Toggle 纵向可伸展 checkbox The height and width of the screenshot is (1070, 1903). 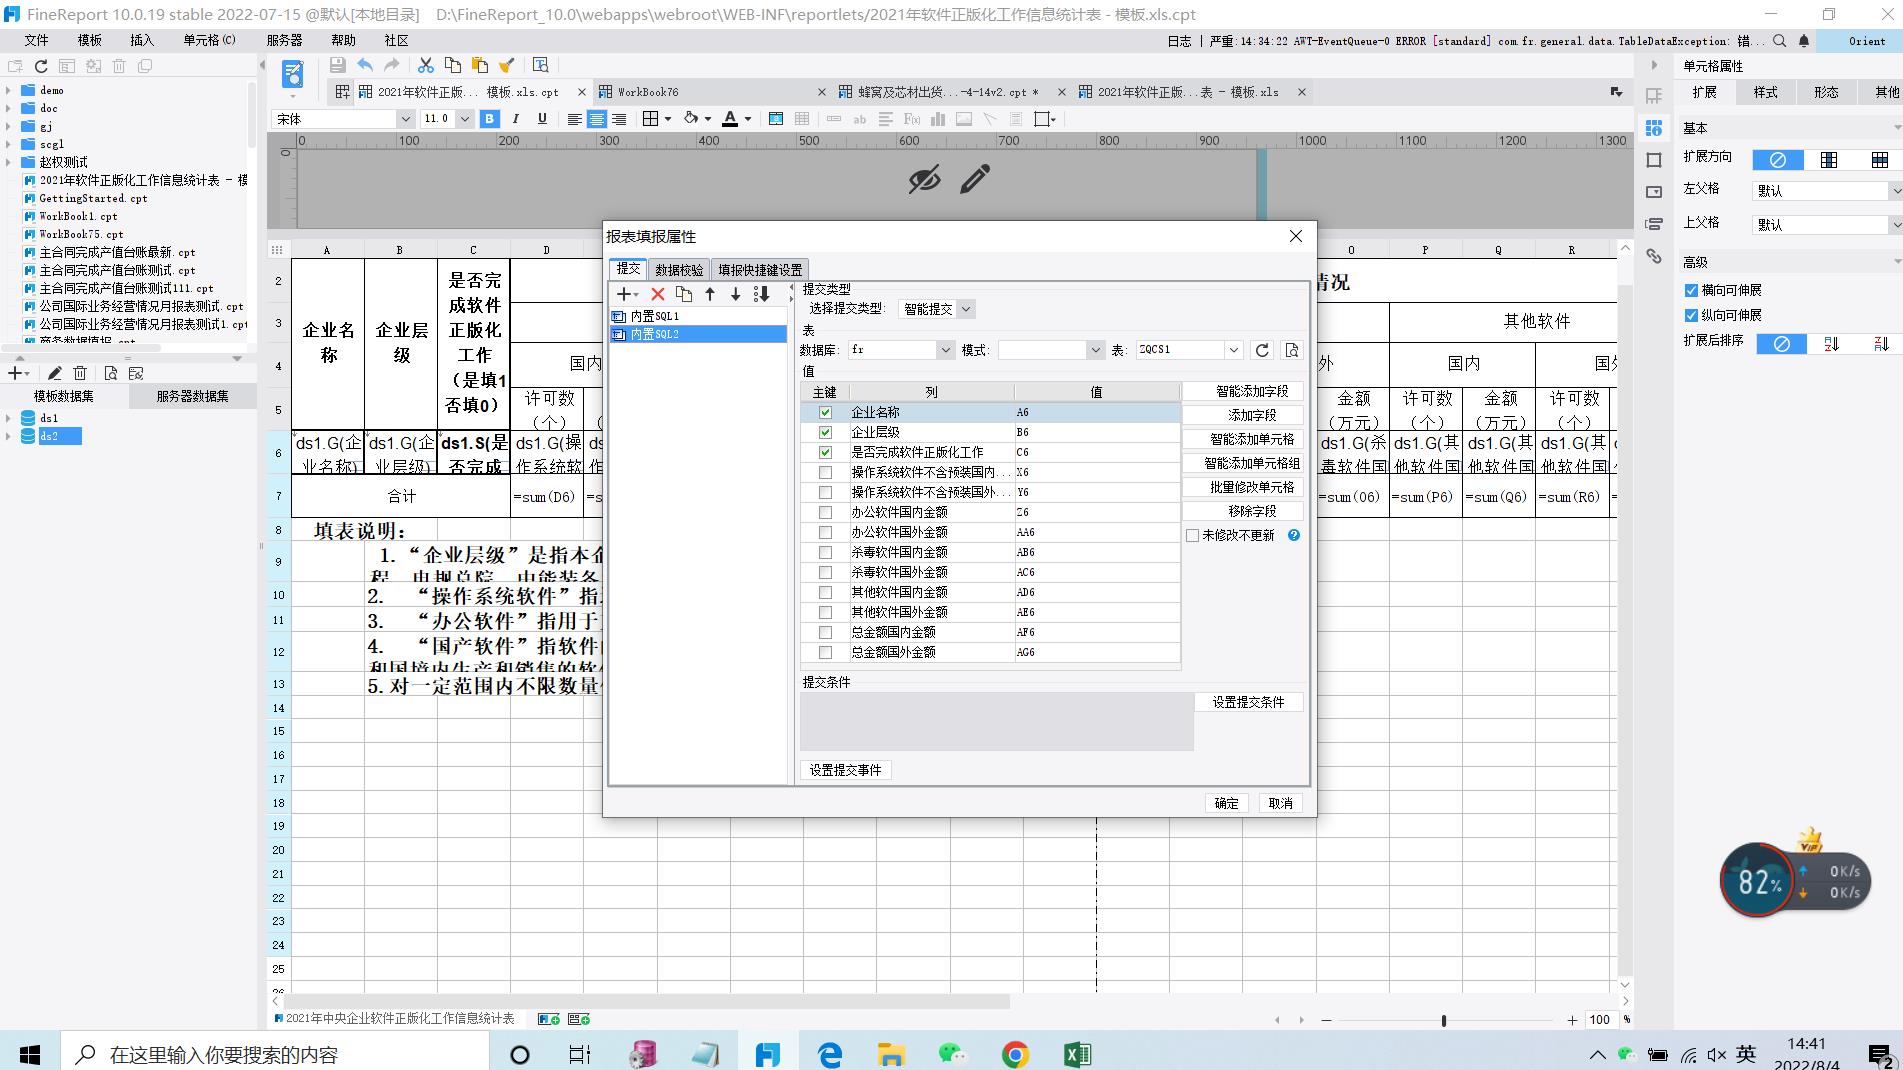1691,315
